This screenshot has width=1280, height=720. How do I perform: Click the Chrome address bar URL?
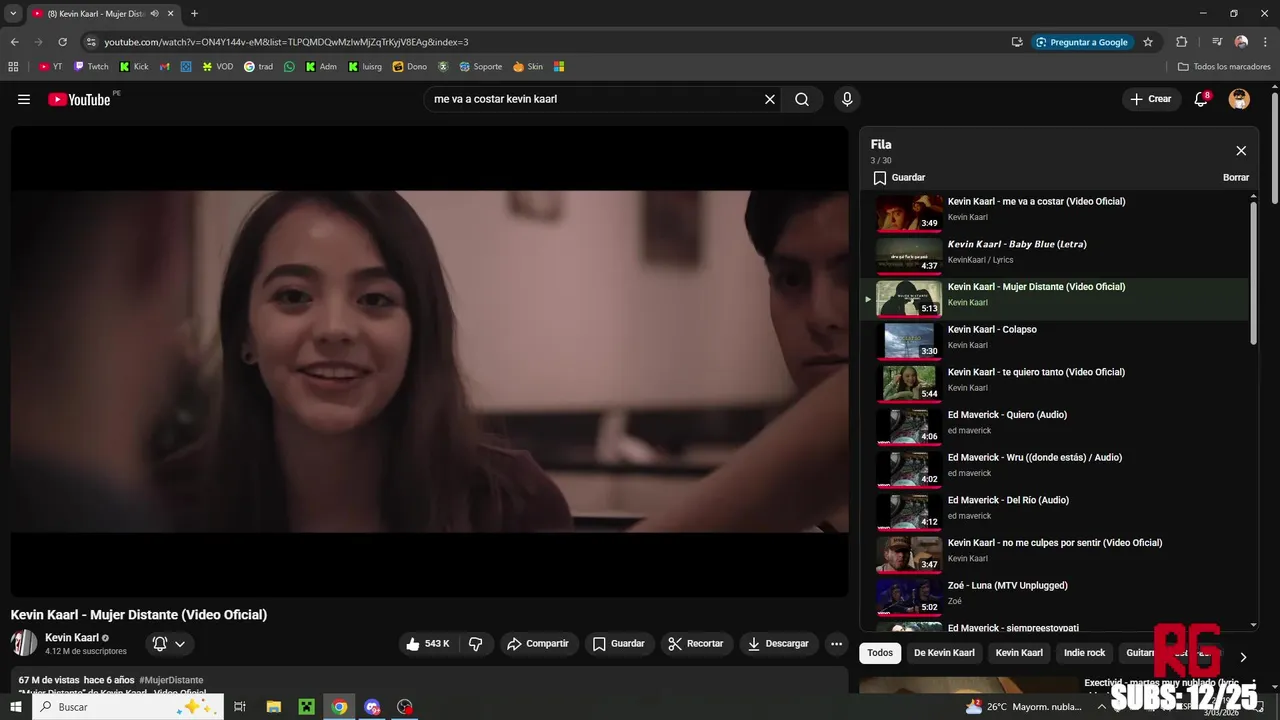[x=286, y=42]
